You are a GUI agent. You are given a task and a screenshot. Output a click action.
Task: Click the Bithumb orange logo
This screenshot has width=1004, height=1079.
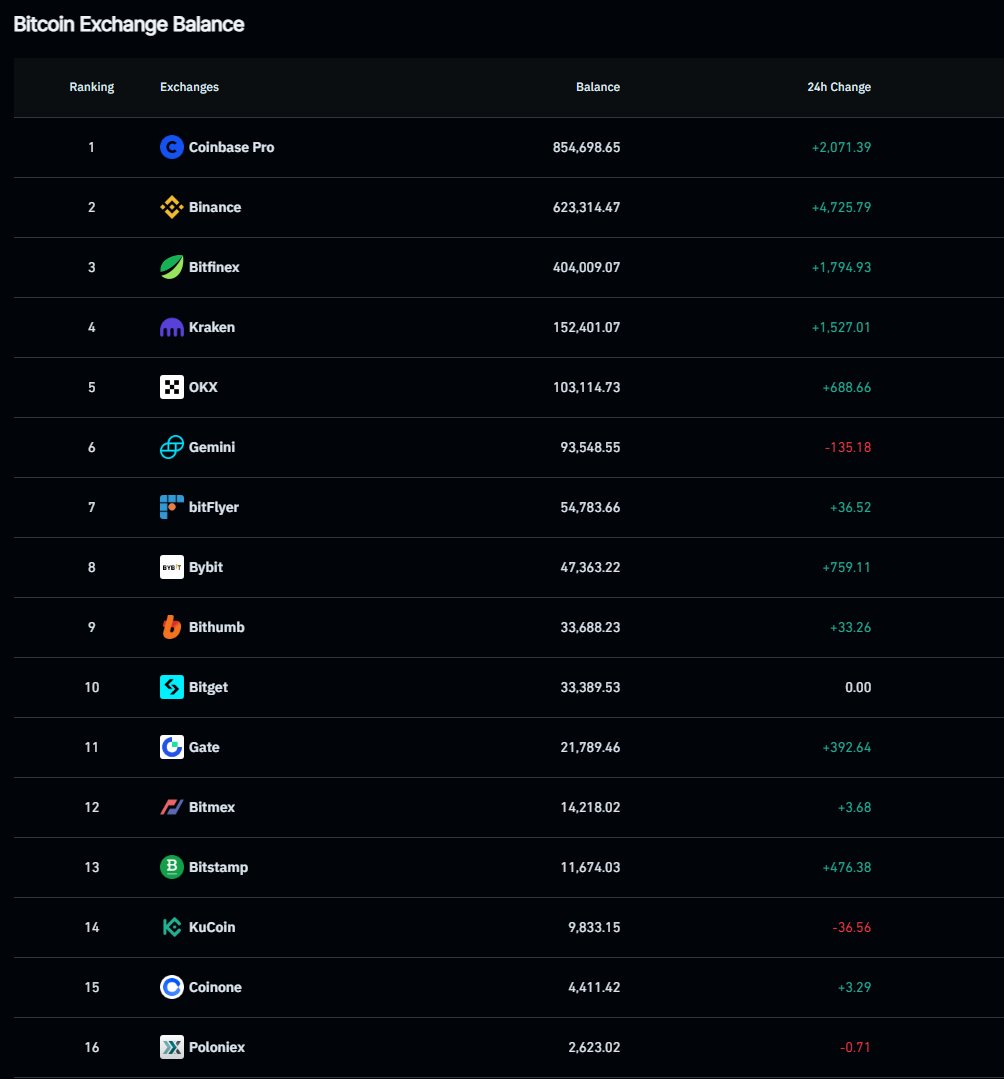click(x=171, y=627)
